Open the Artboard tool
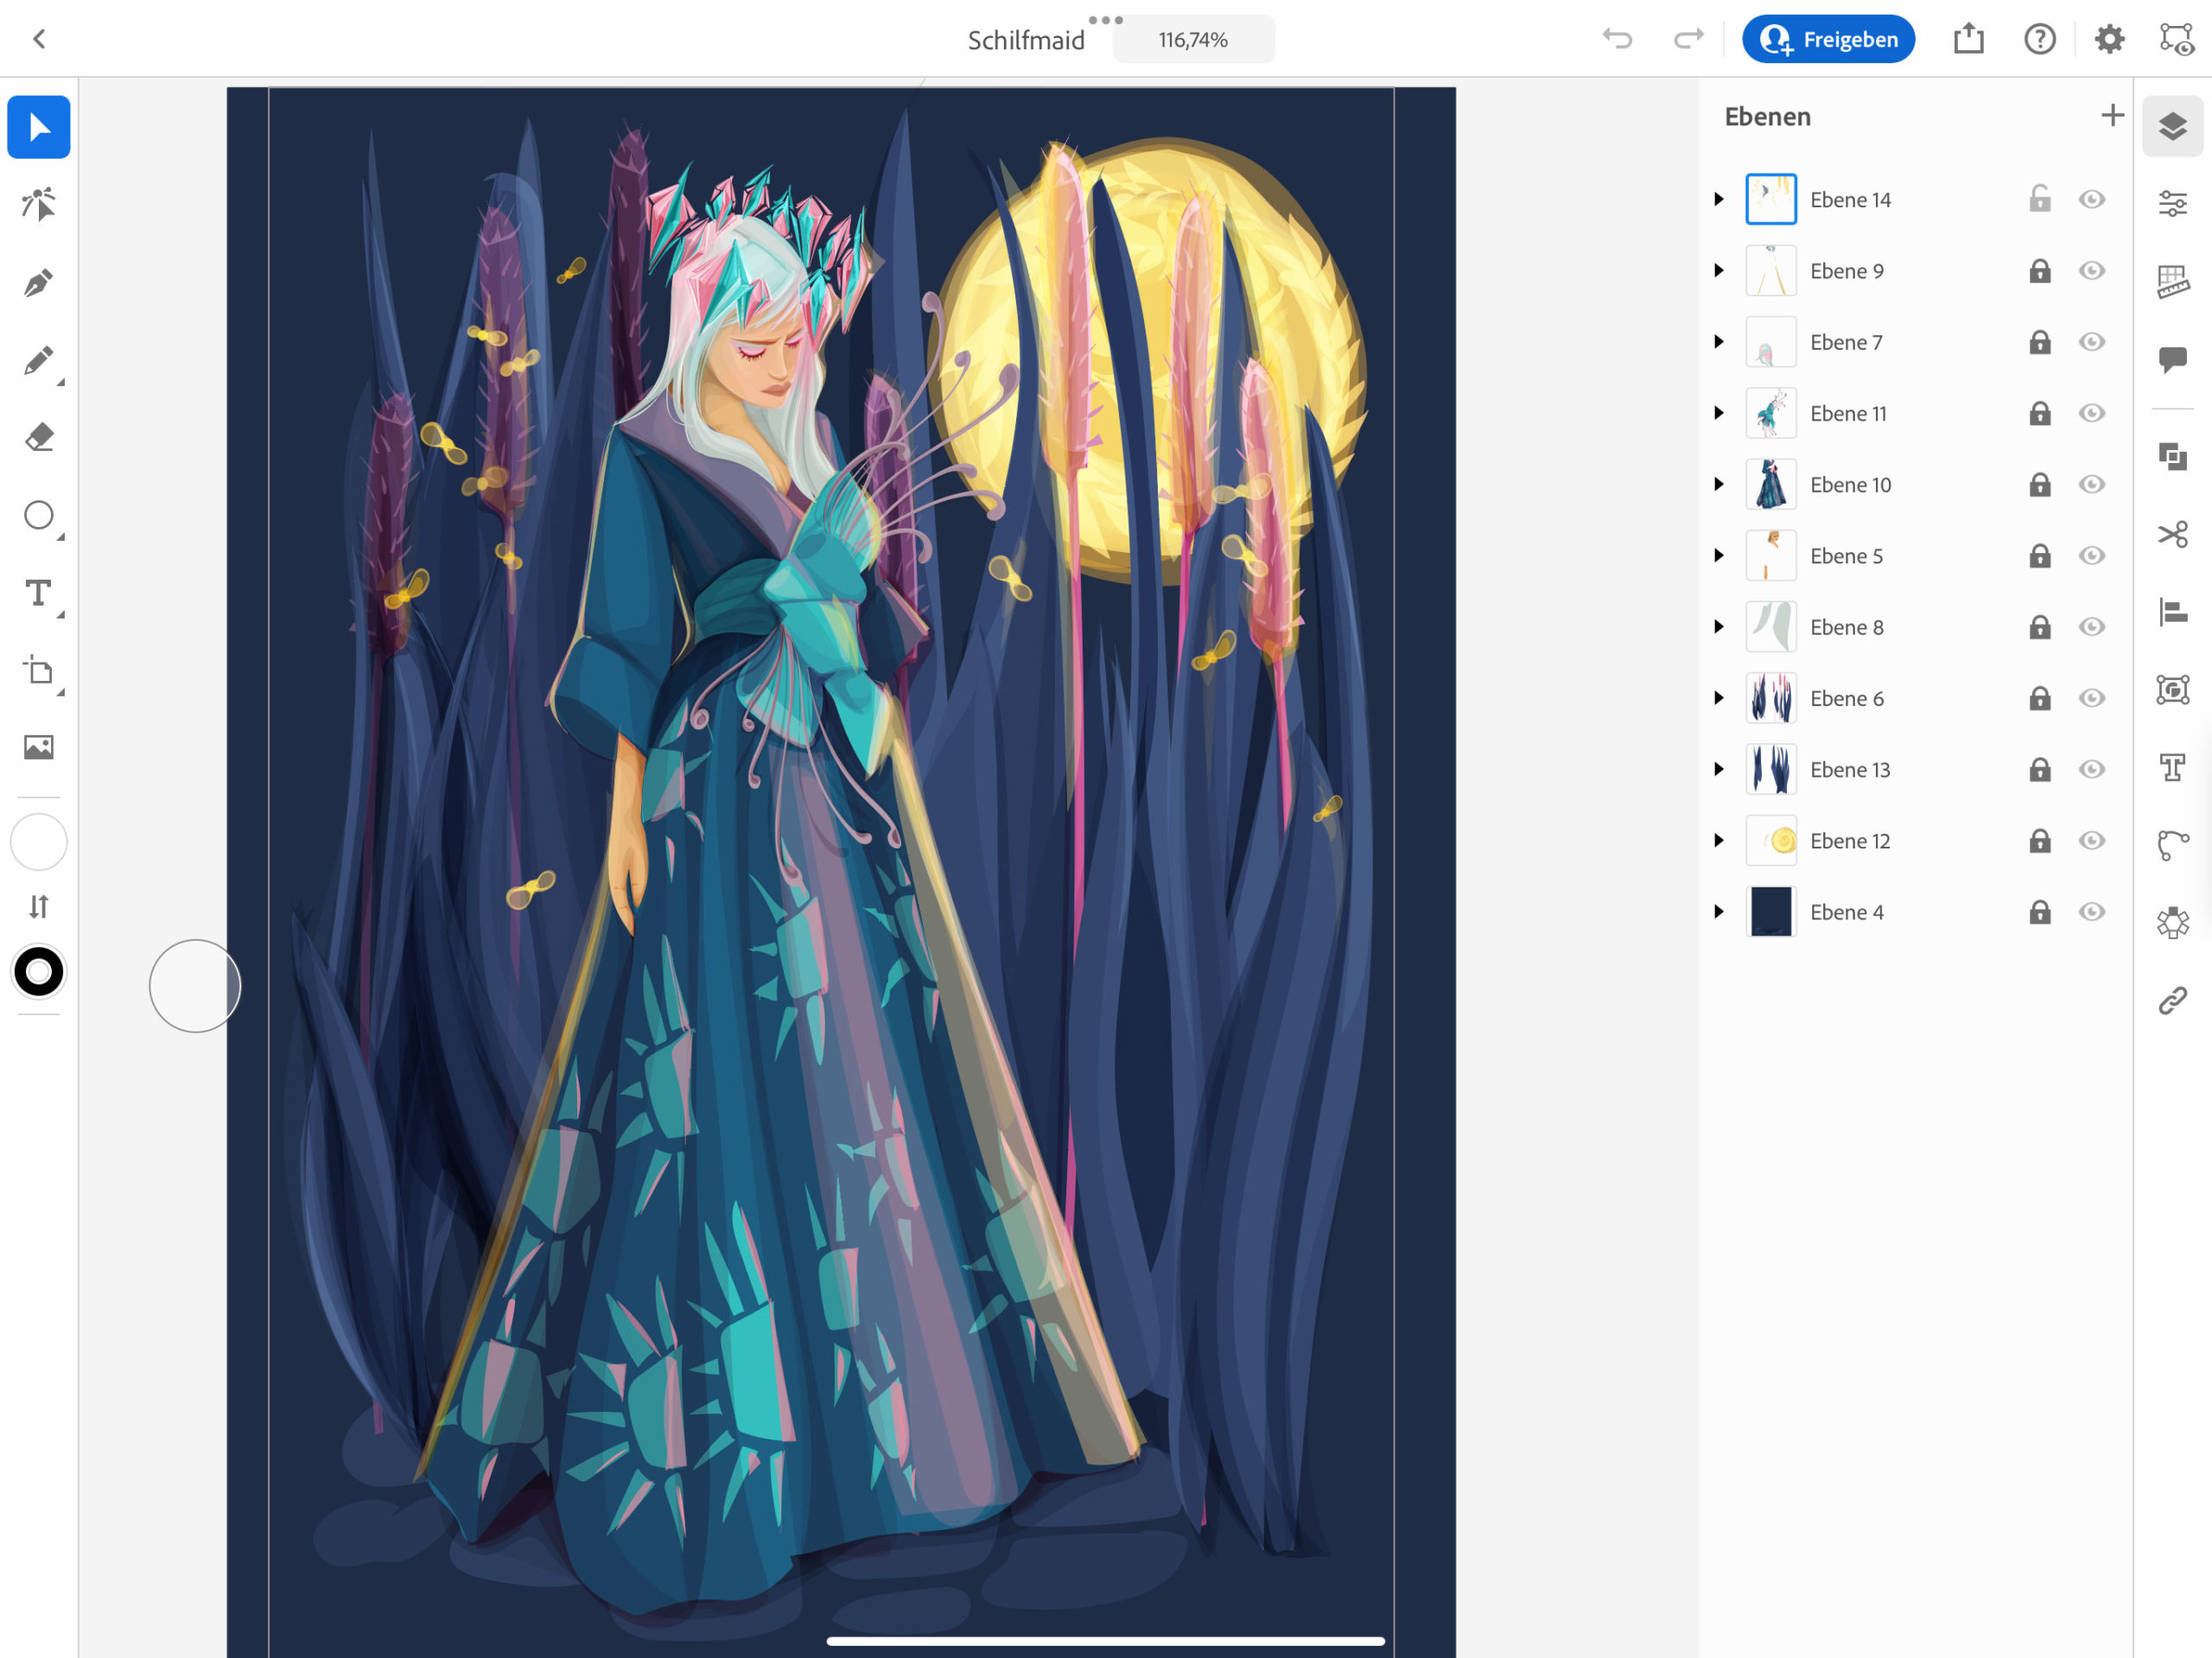 (38, 670)
